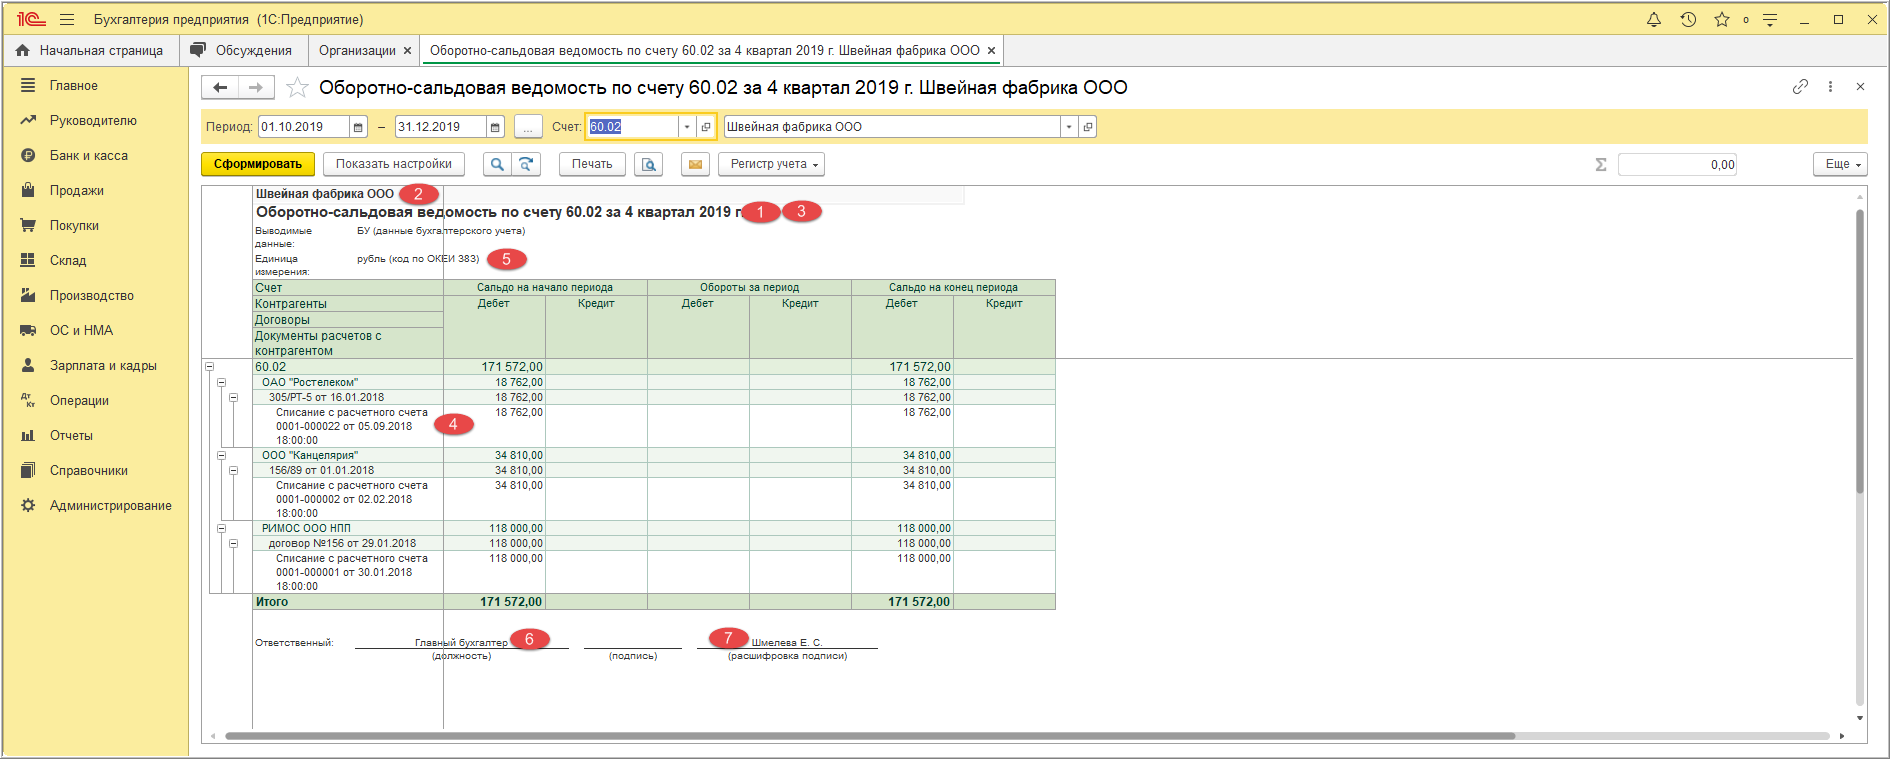Open Еще dropdown menu

point(1840,164)
